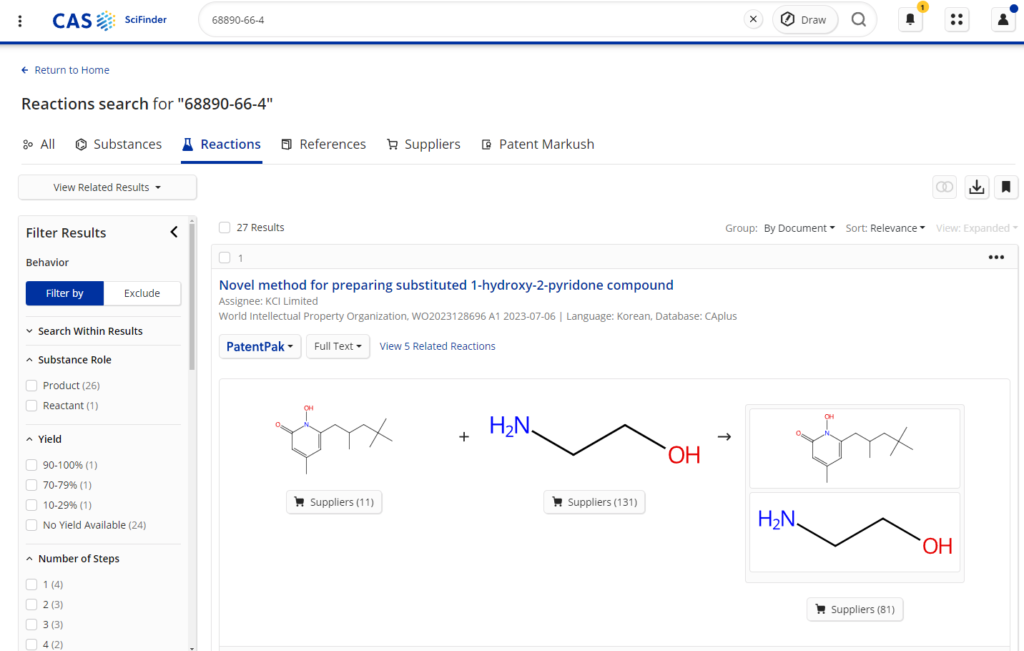Switch to the Substances tab
This screenshot has height=651, width=1024.
tap(118, 144)
